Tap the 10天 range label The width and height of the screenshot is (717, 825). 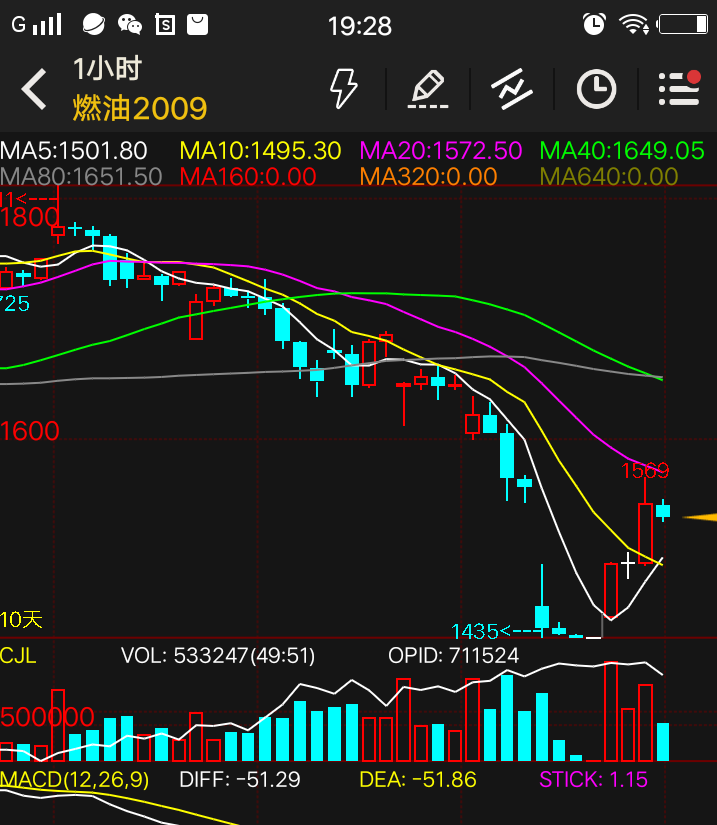21,619
